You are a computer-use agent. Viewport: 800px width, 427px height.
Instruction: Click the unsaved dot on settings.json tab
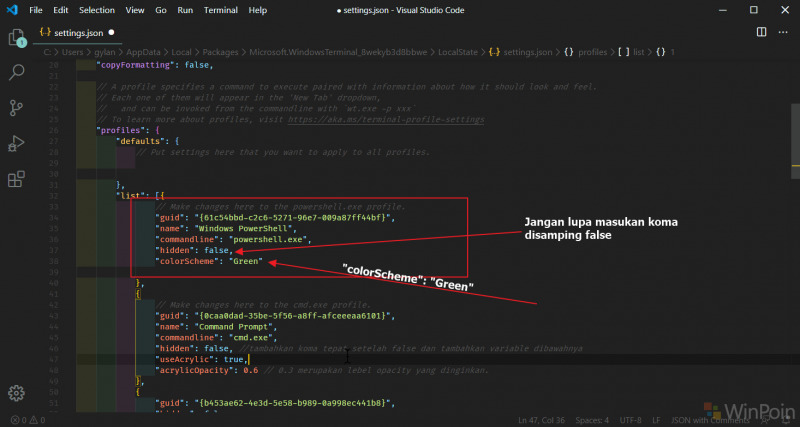click(x=111, y=32)
